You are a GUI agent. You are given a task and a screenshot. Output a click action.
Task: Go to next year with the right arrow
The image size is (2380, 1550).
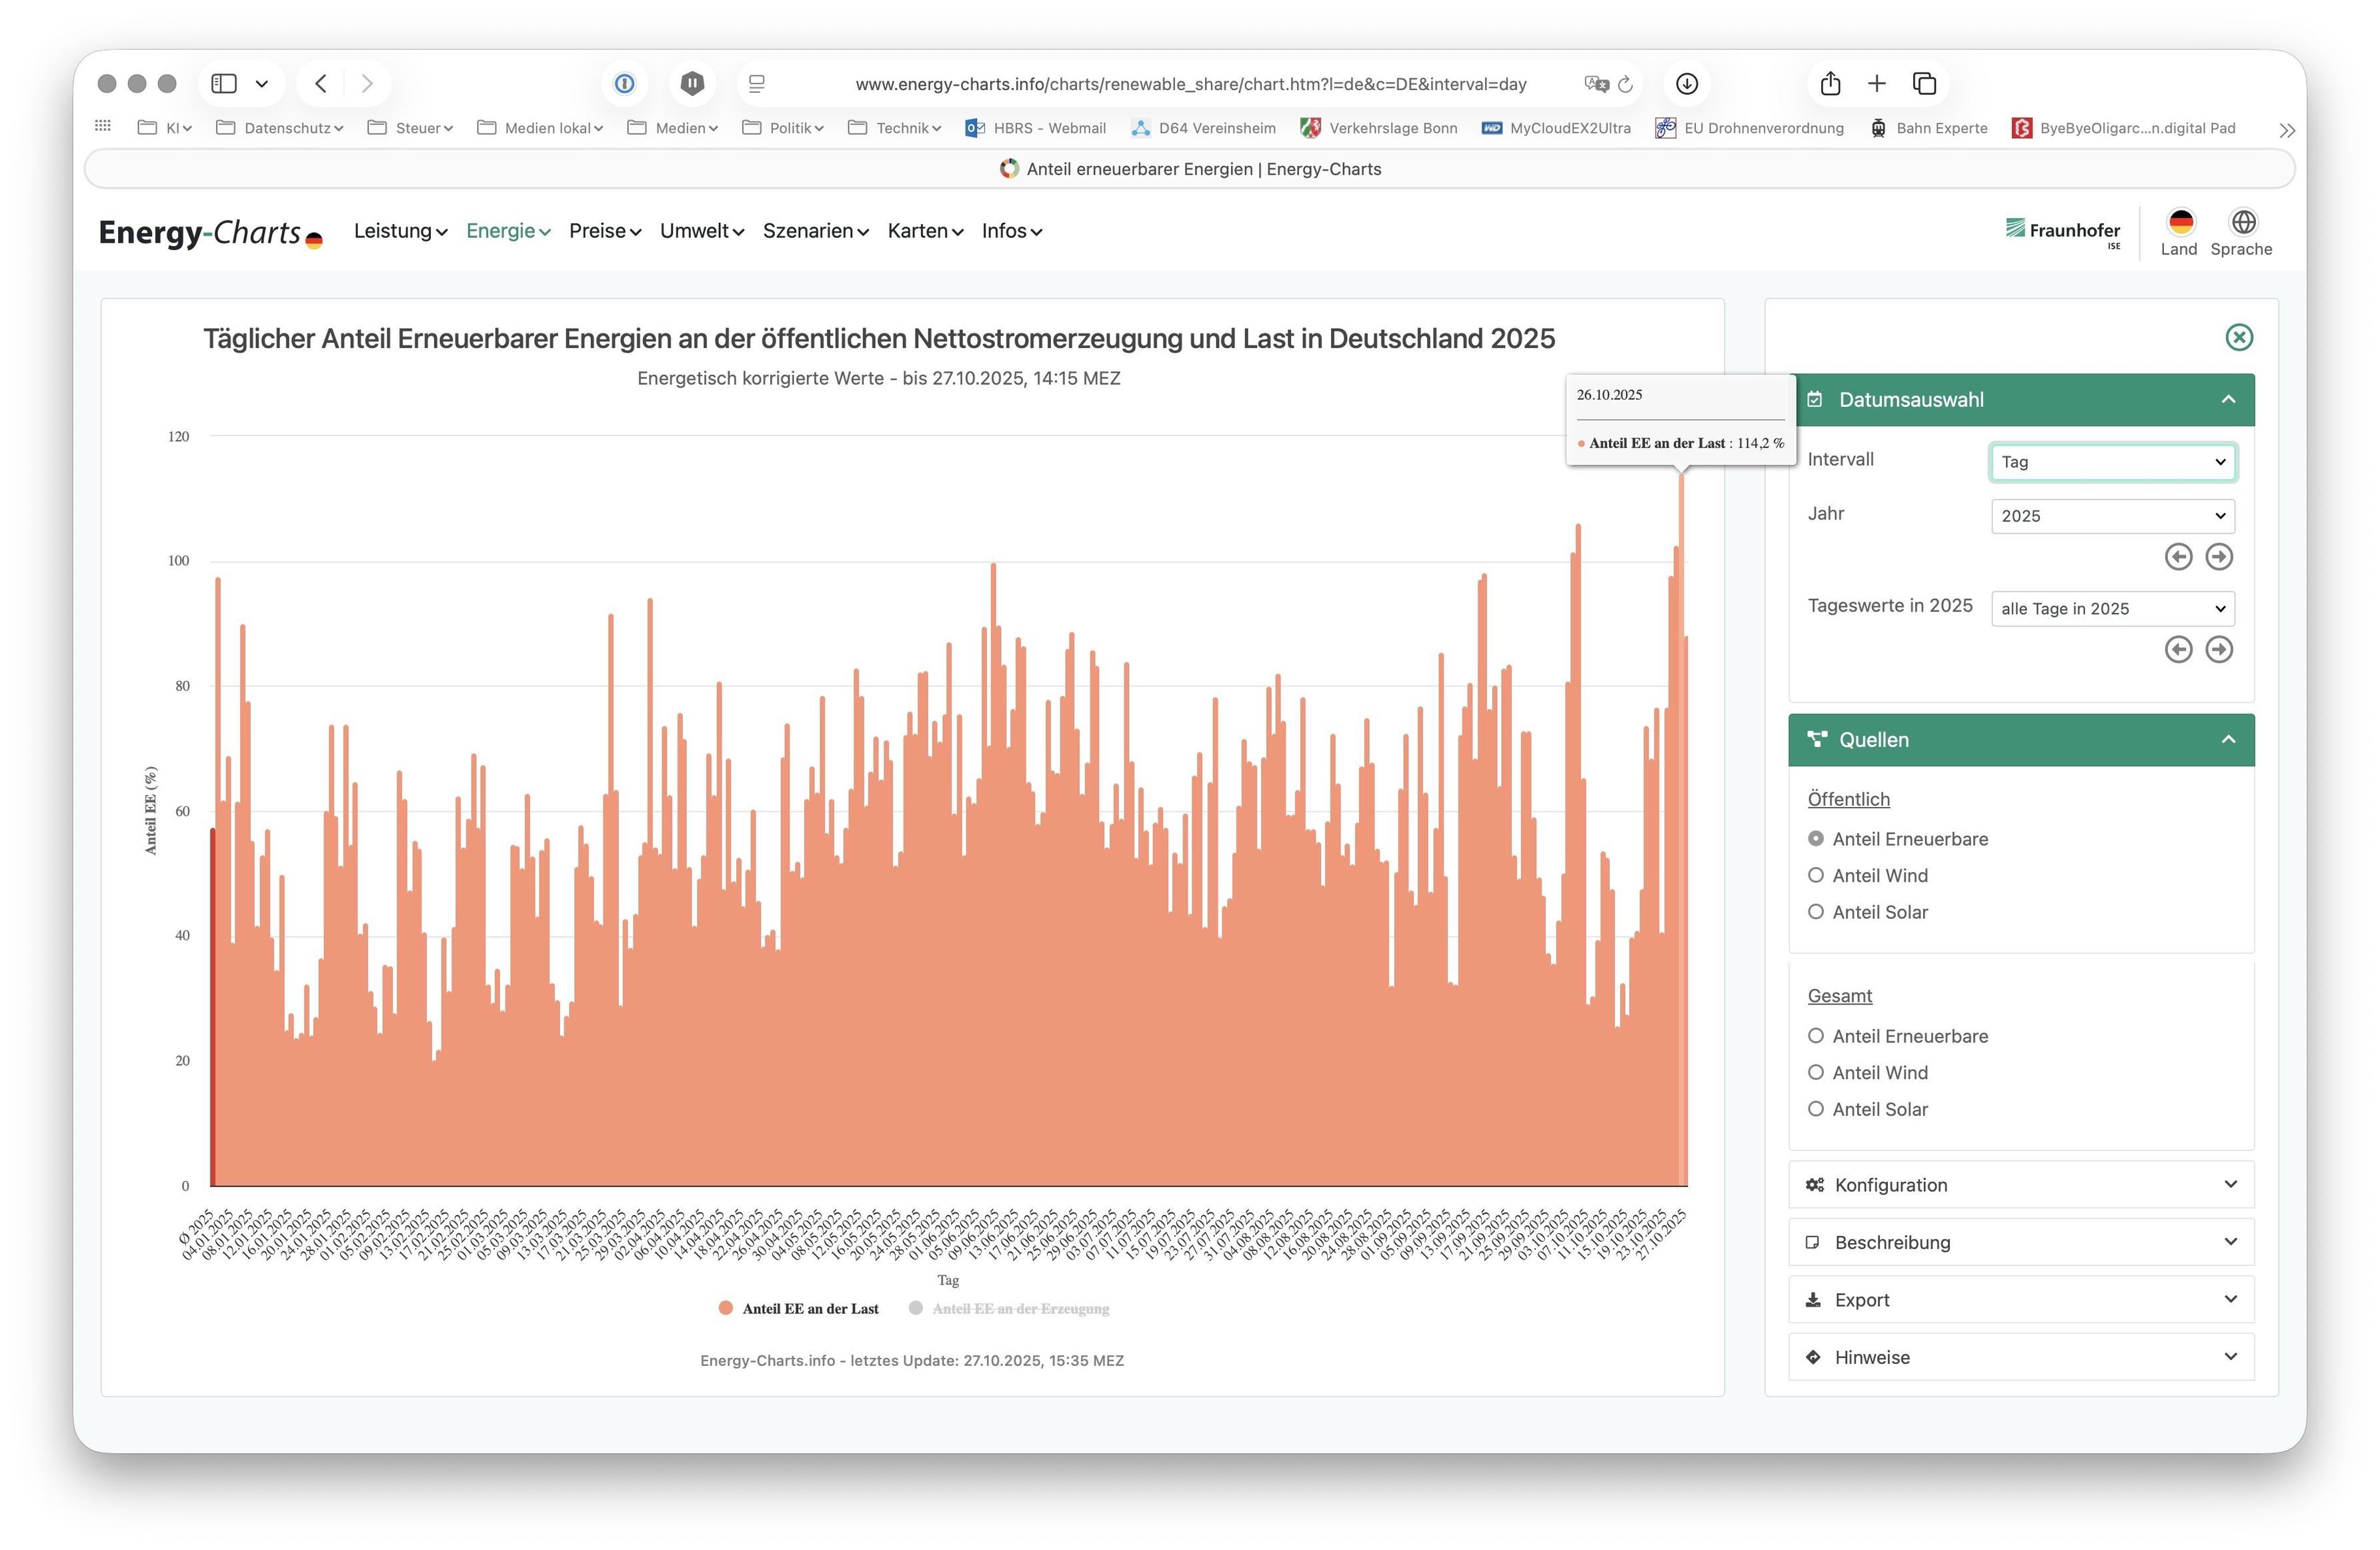click(2218, 557)
